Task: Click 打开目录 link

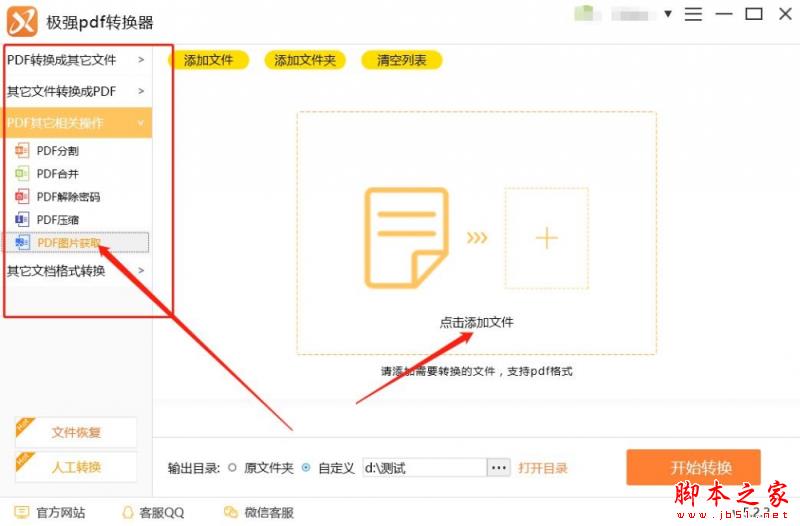Action: pyautogui.click(x=543, y=468)
